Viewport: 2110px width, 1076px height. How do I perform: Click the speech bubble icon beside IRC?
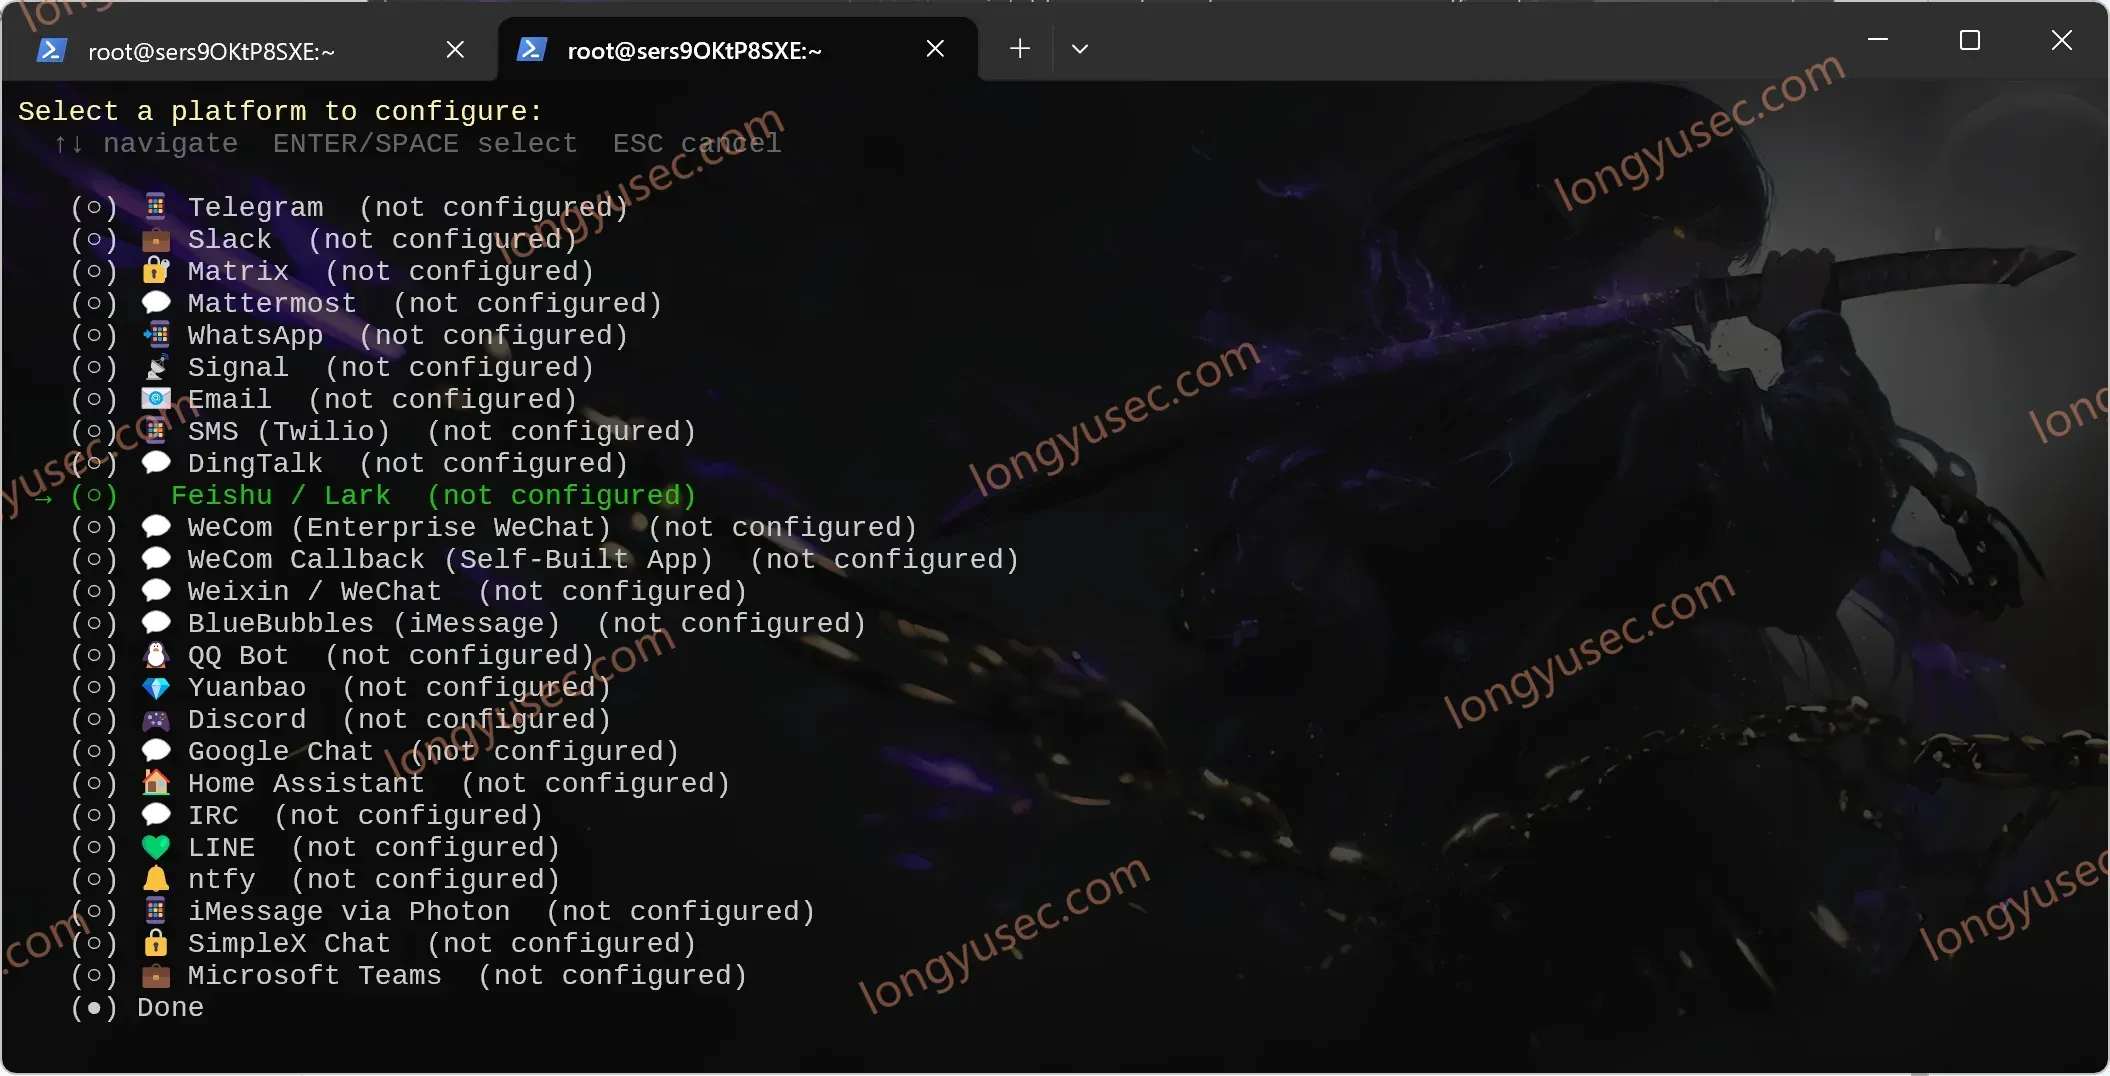pos(155,815)
